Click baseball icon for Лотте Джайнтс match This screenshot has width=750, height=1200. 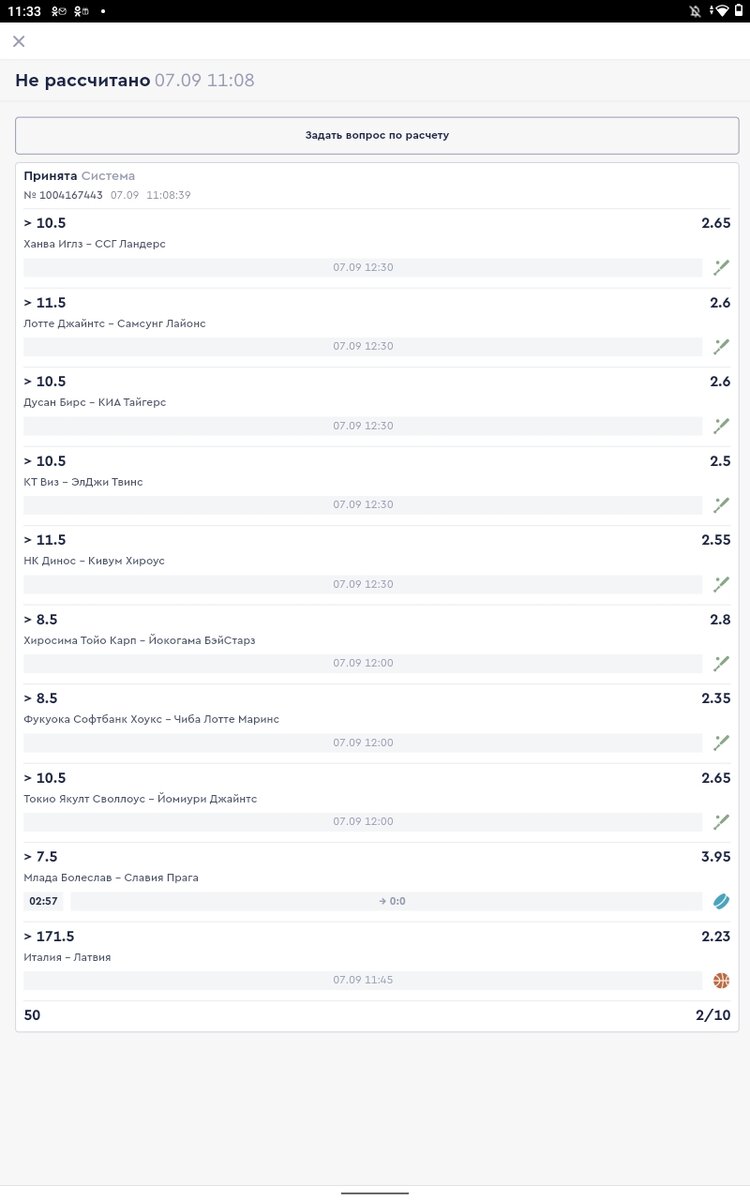point(721,346)
